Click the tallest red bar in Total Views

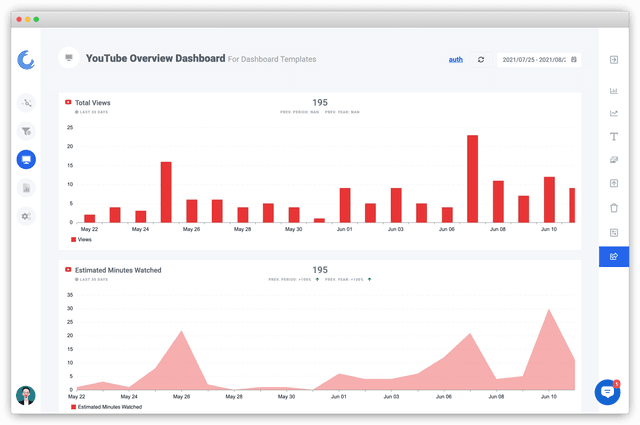point(473,179)
